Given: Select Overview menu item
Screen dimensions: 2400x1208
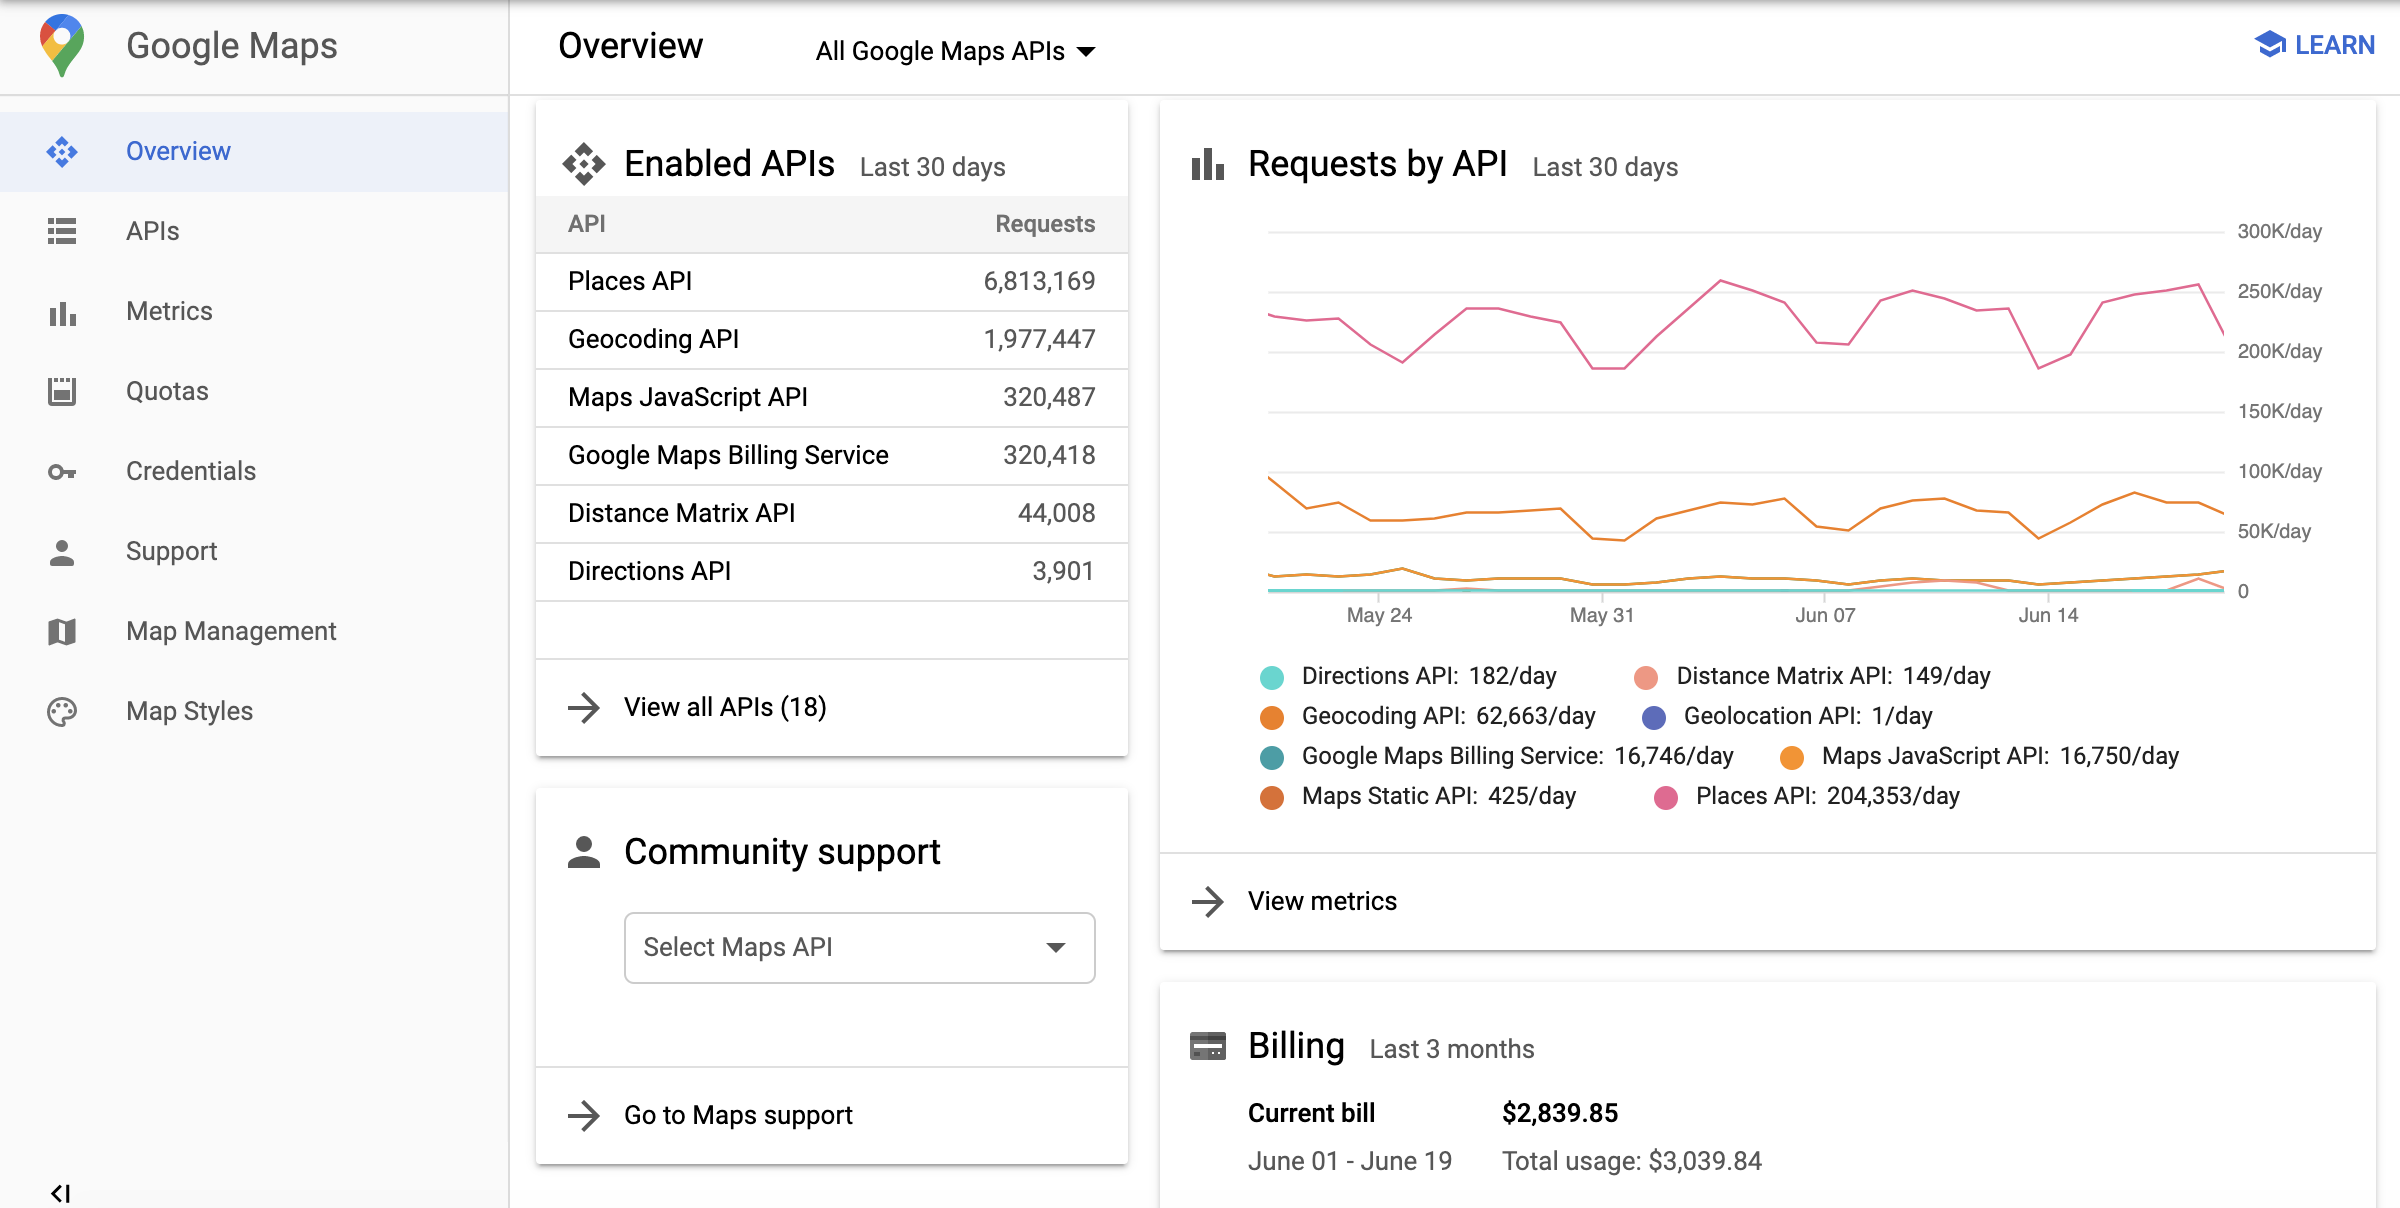Looking at the screenshot, I should tap(179, 149).
